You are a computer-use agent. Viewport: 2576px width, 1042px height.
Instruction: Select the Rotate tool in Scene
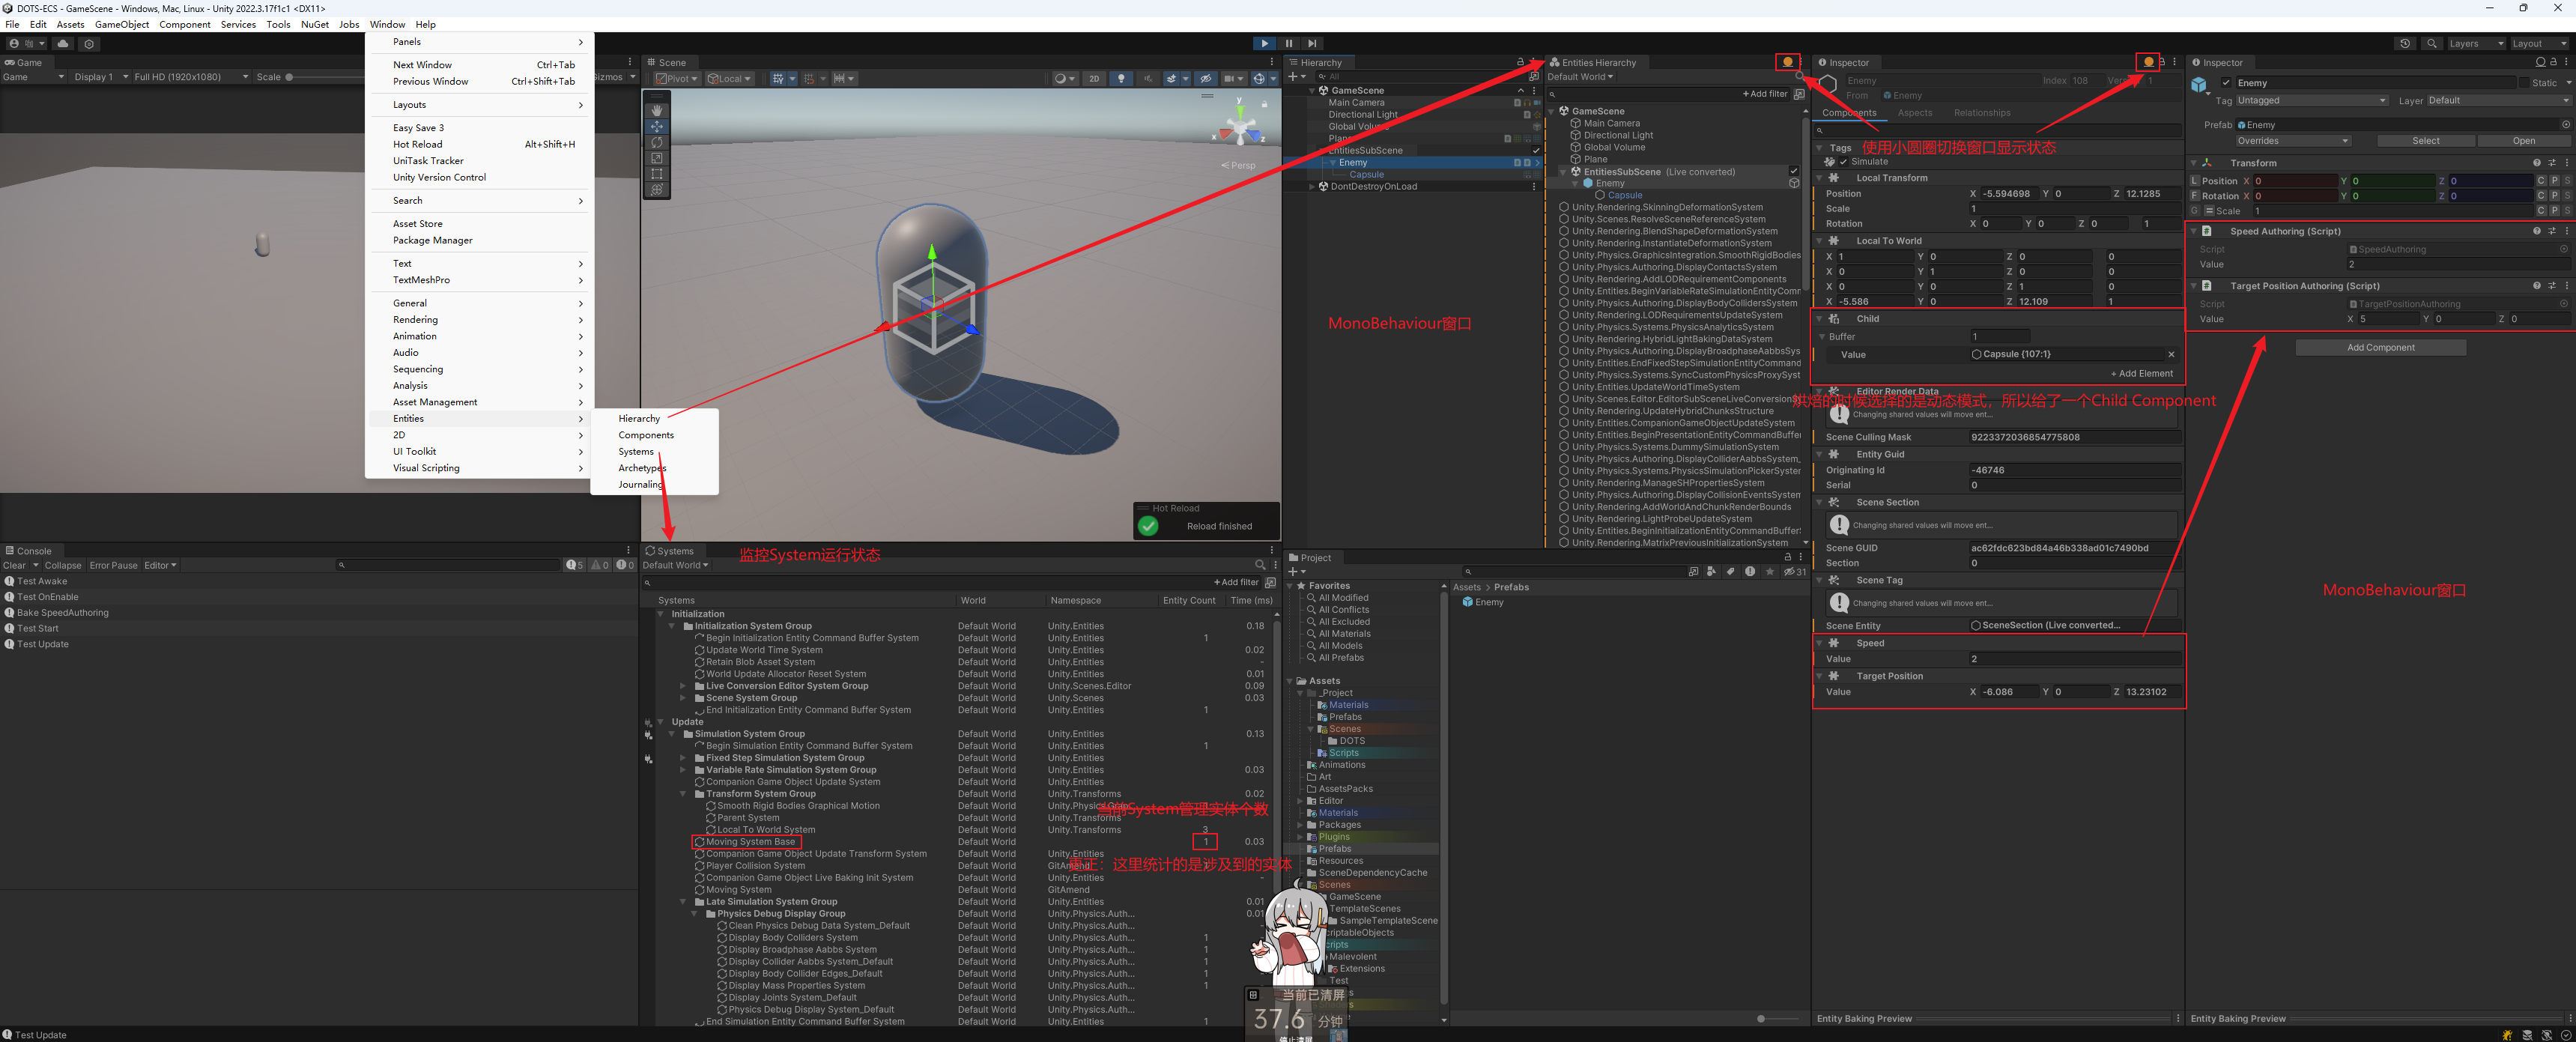[657, 142]
